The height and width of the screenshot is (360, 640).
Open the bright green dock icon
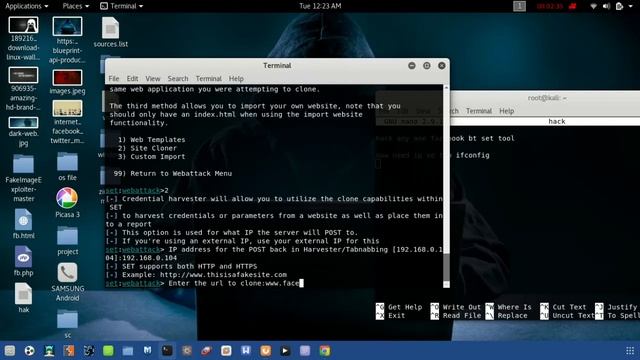pos(108,351)
